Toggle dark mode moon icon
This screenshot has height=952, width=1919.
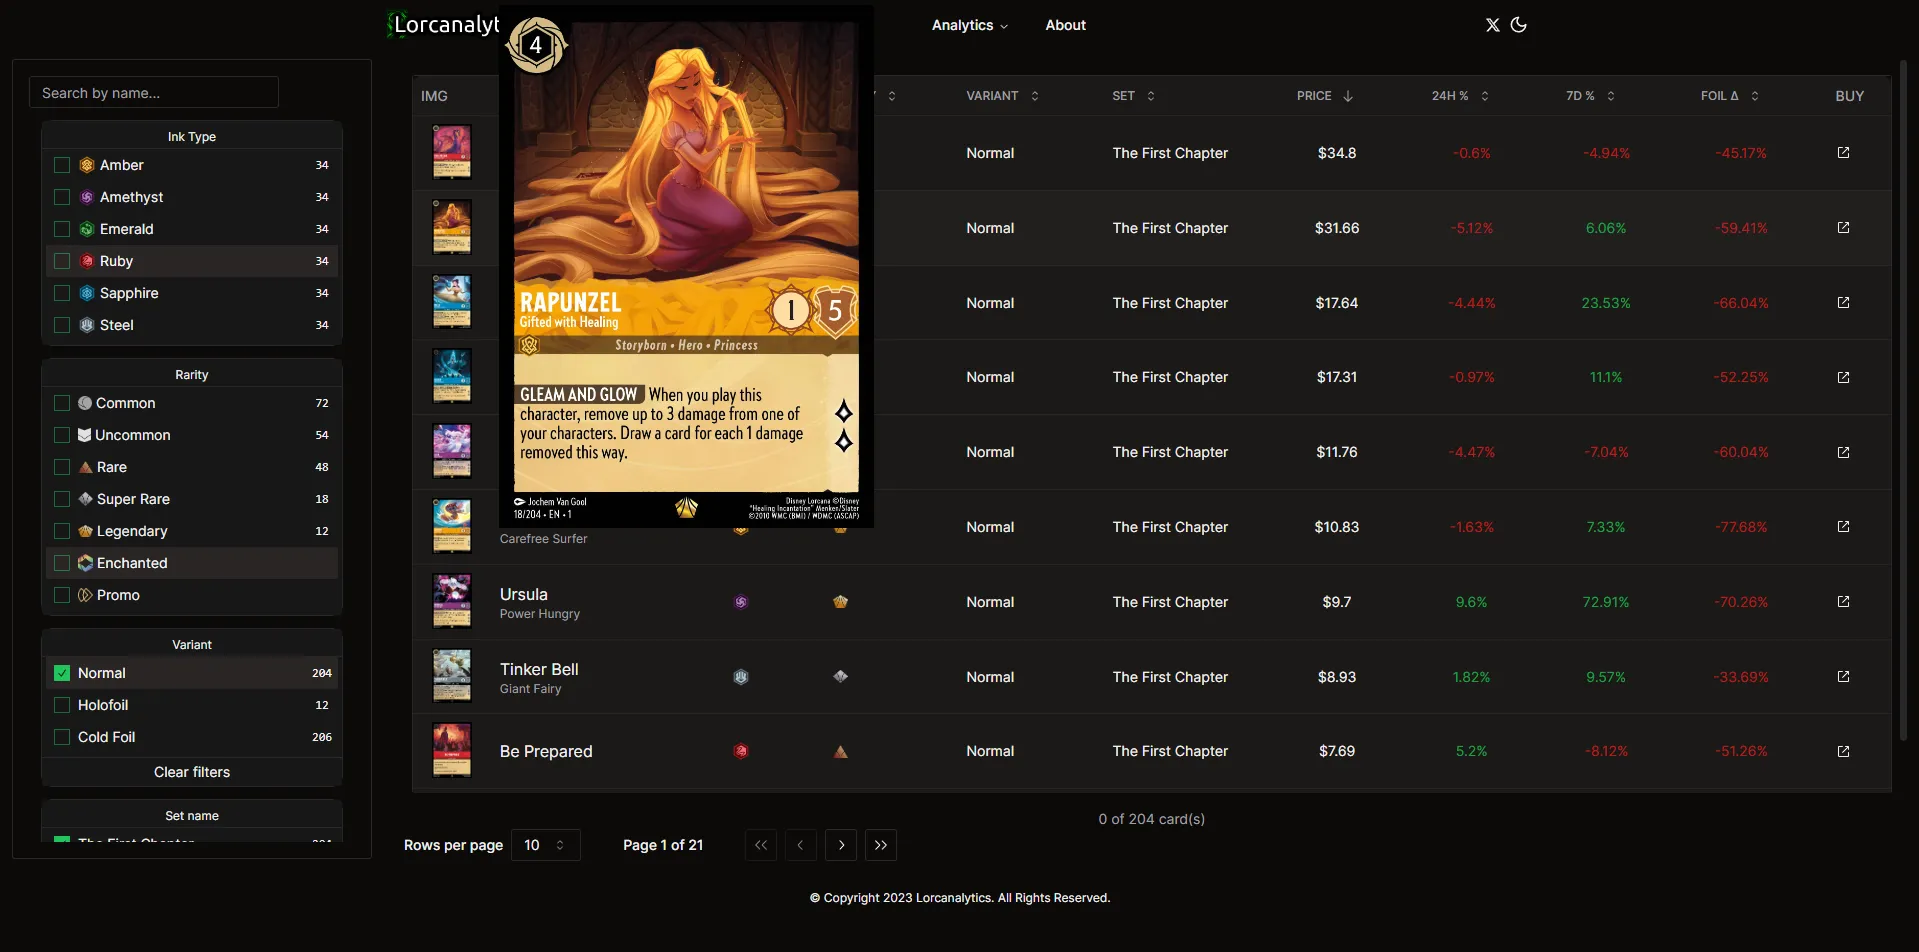tap(1518, 25)
